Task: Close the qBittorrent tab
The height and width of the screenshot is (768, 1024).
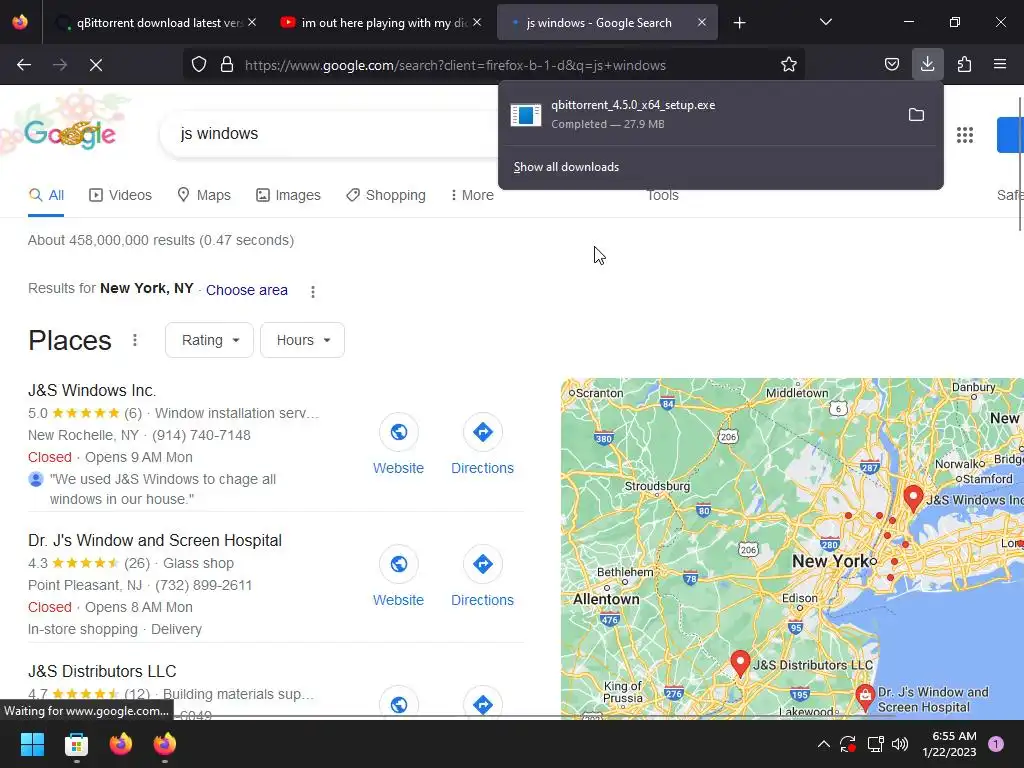Action: coord(252,23)
